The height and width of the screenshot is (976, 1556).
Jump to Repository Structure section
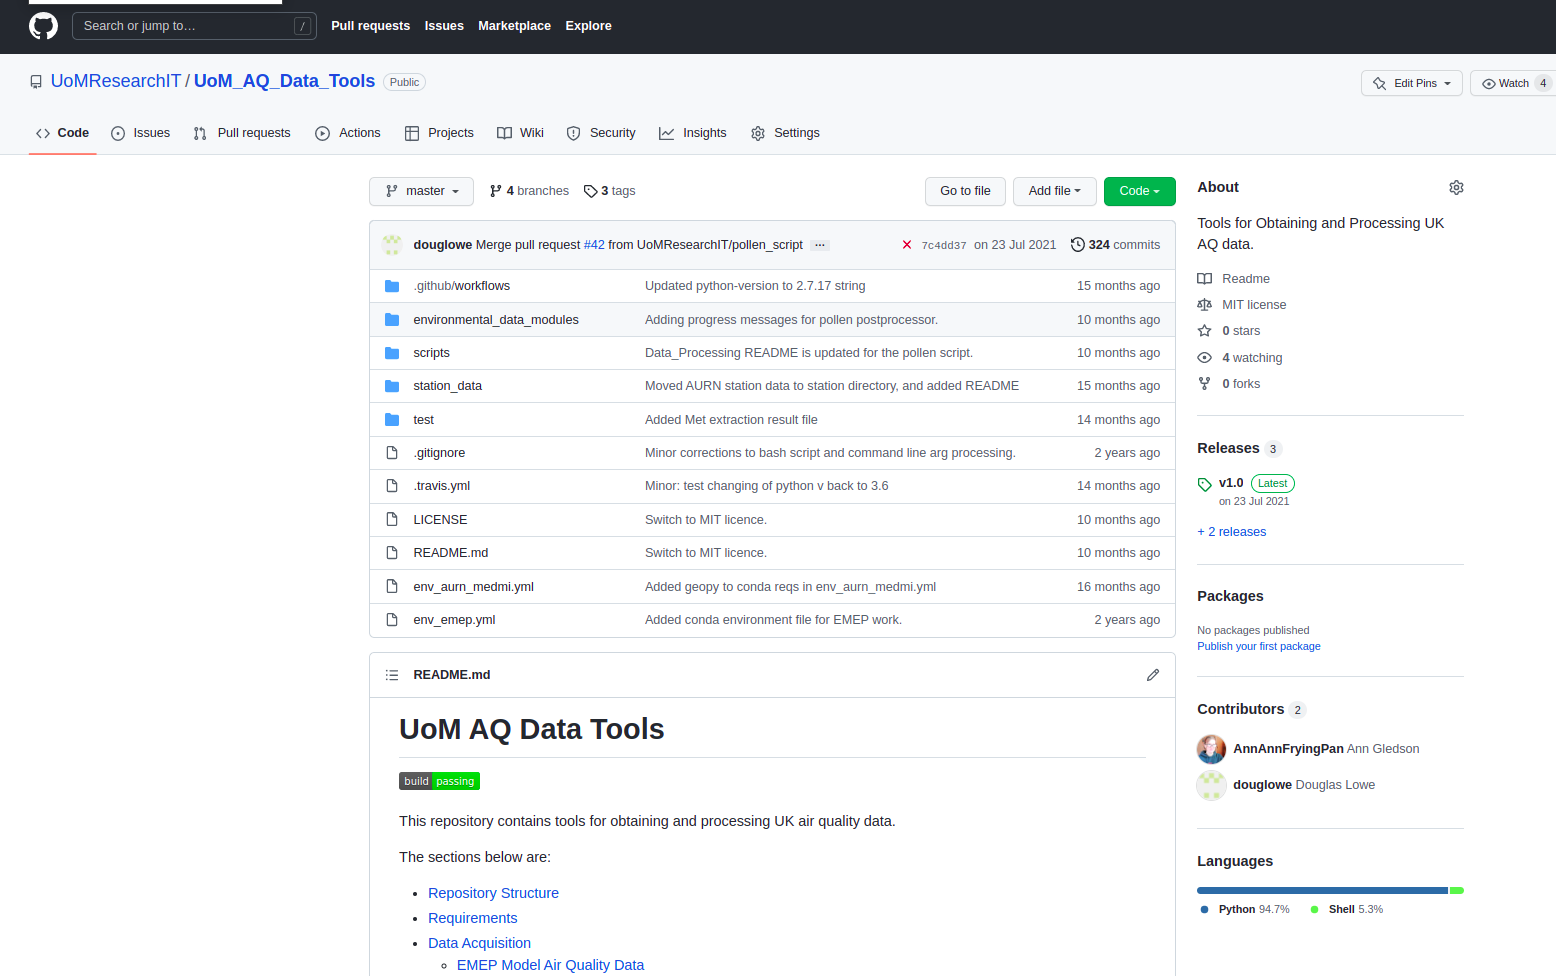tap(493, 893)
